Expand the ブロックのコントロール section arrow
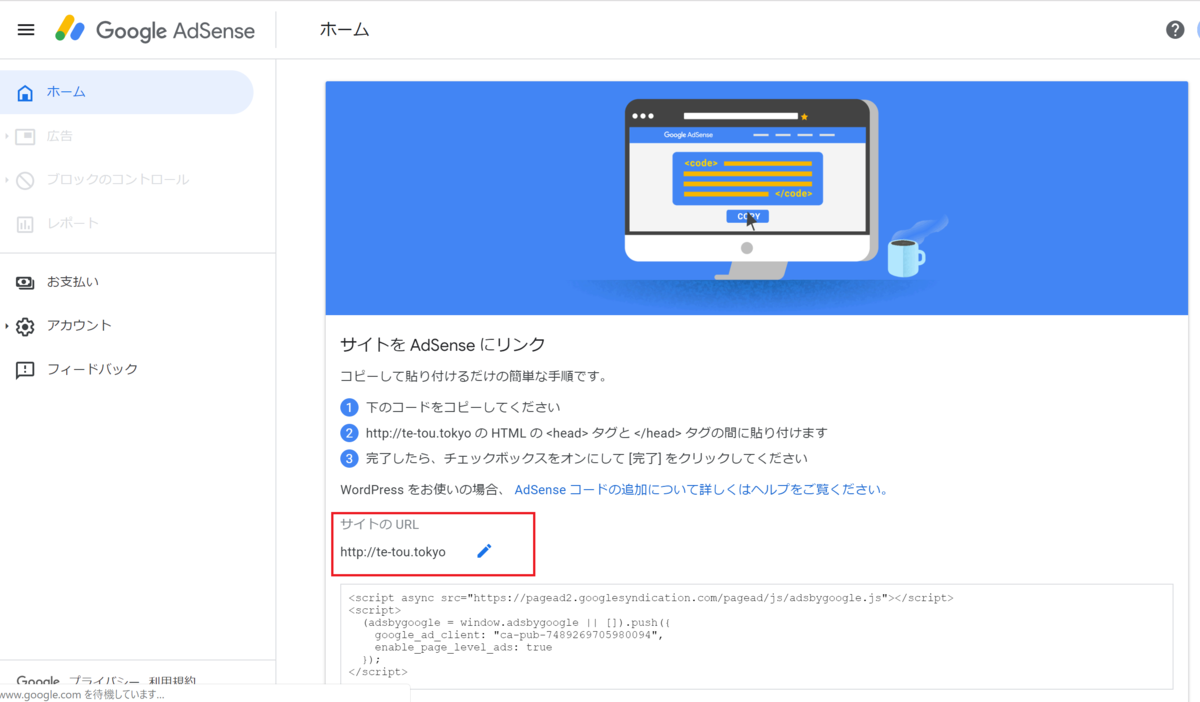Viewport: 1200px width, 702px height. tap(7, 180)
